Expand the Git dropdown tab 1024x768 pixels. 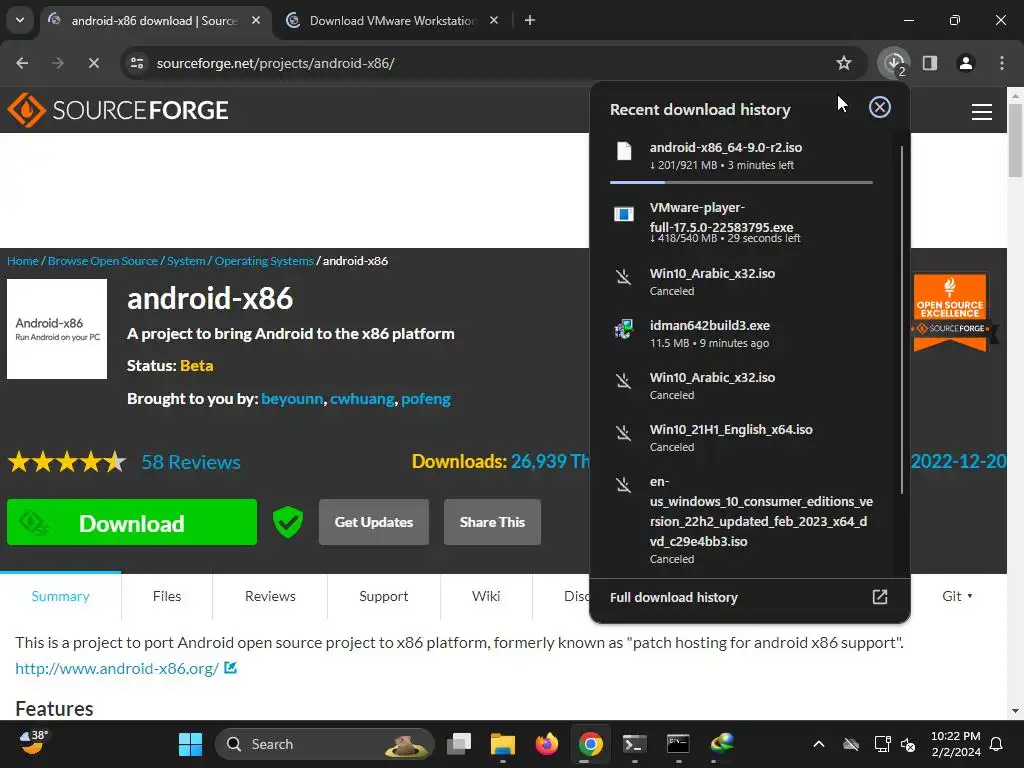(x=957, y=596)
